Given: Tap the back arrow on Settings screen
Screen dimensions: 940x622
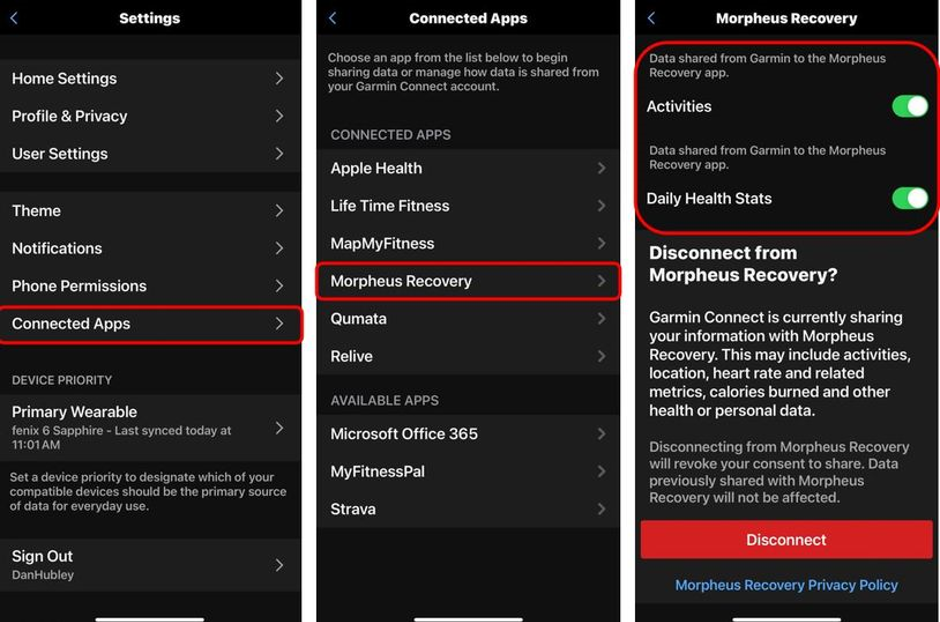Looking at the screenshot, I should [14, 18].
